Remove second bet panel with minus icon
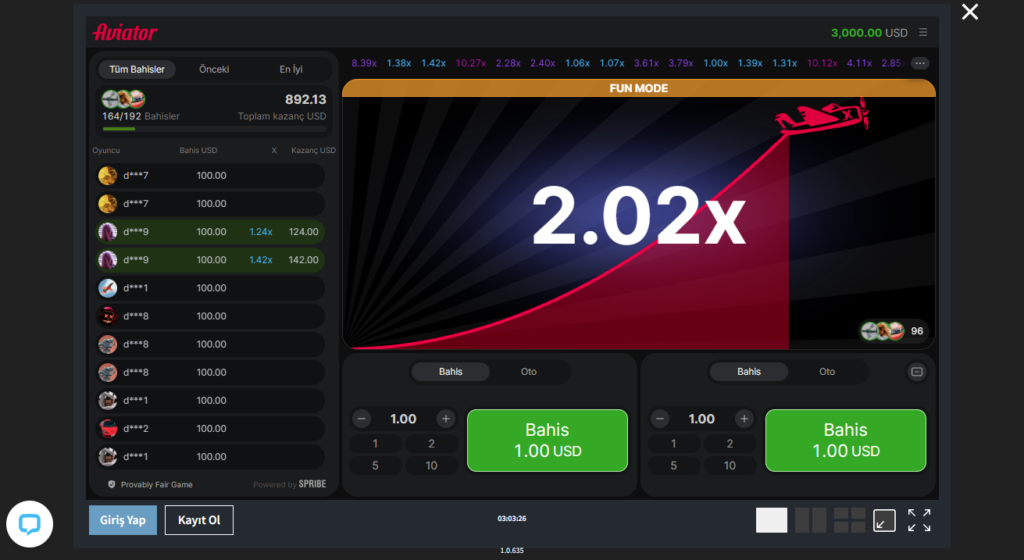Viewport: 1024px width, 560px height. [917, 372]
